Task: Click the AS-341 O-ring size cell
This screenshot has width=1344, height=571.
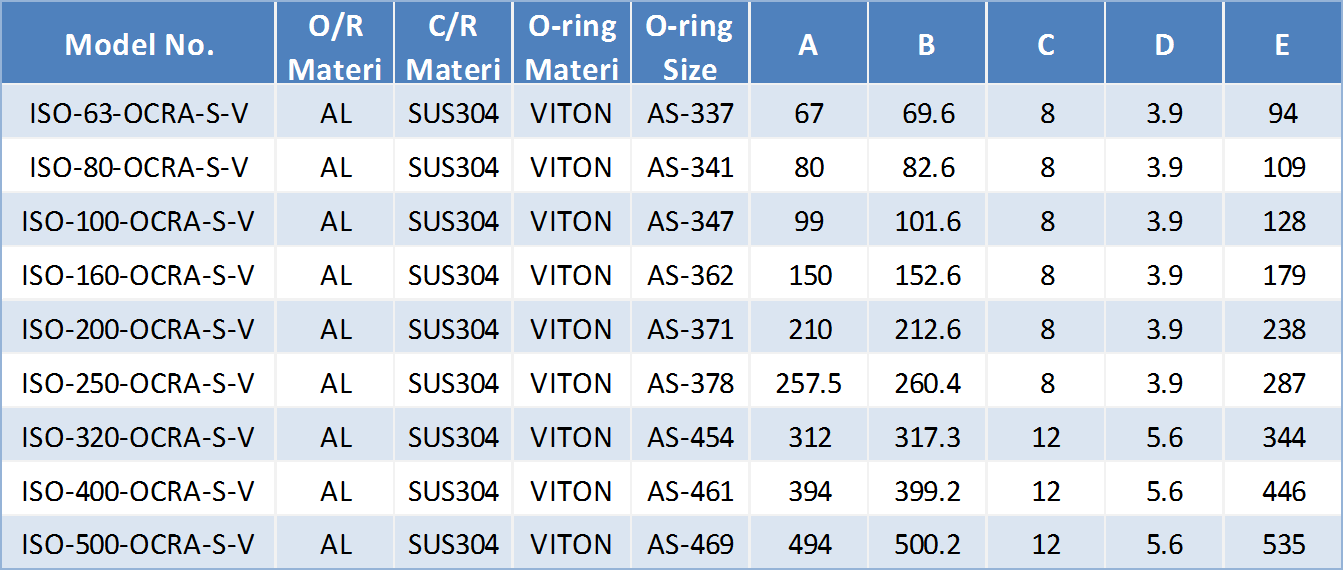Action: 690,166
